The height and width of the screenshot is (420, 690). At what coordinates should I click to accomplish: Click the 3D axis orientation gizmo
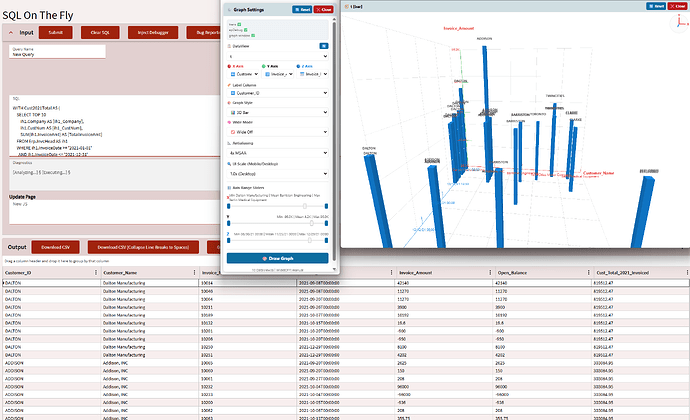point(680,22)
